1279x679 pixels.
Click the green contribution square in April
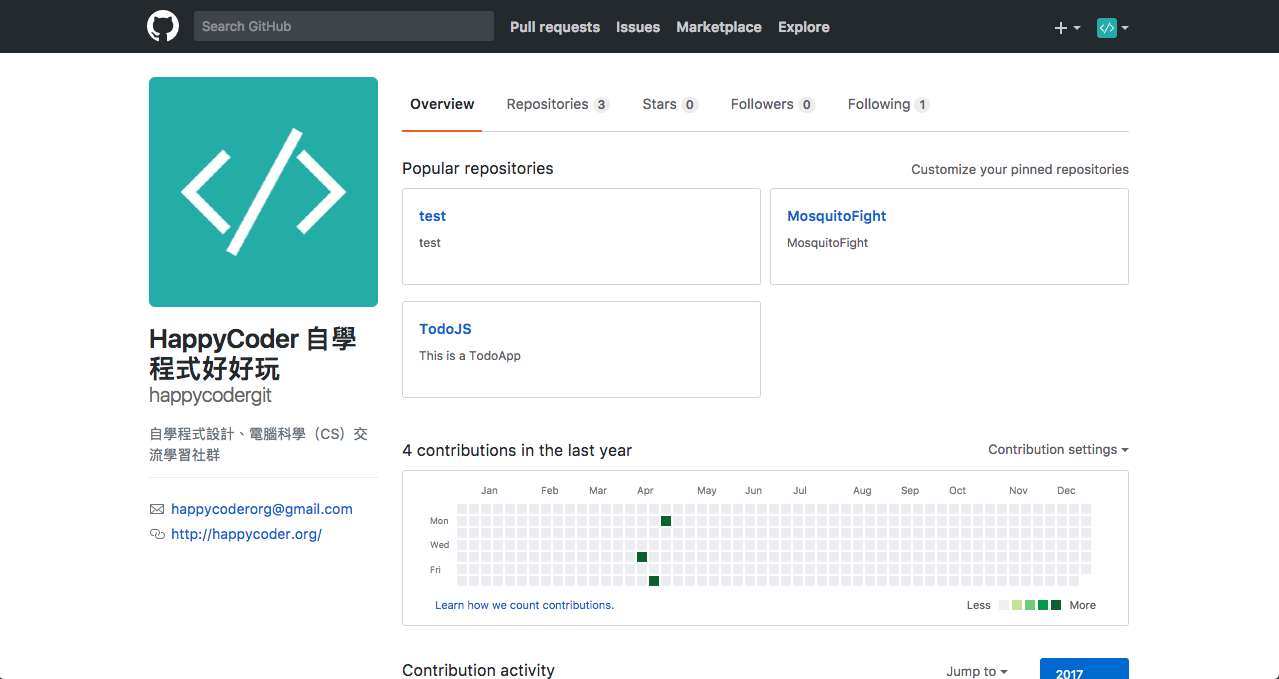coord(666,520)
